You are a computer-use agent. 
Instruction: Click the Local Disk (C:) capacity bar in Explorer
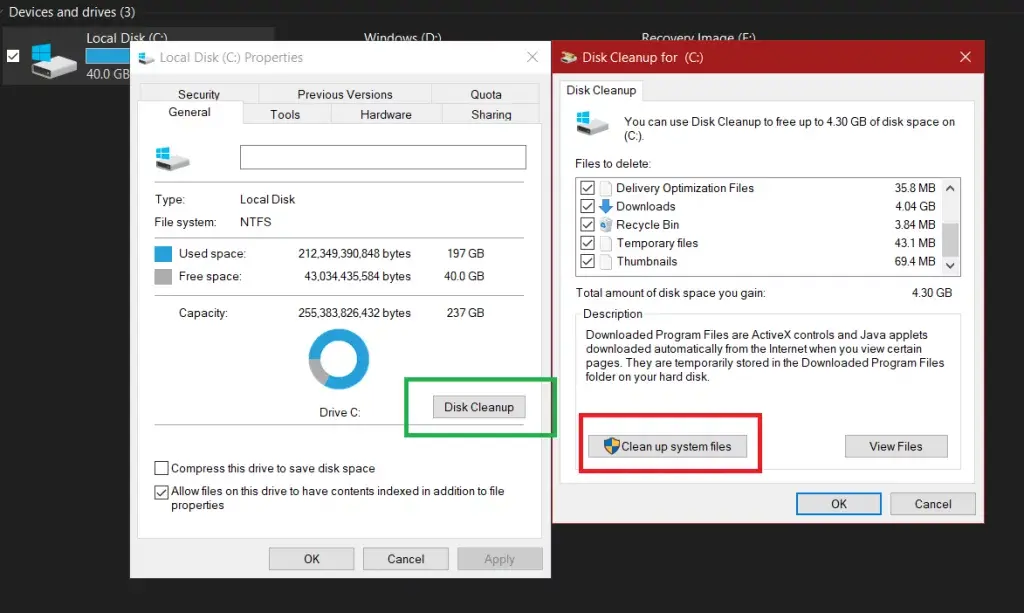(x=108, y=56)
